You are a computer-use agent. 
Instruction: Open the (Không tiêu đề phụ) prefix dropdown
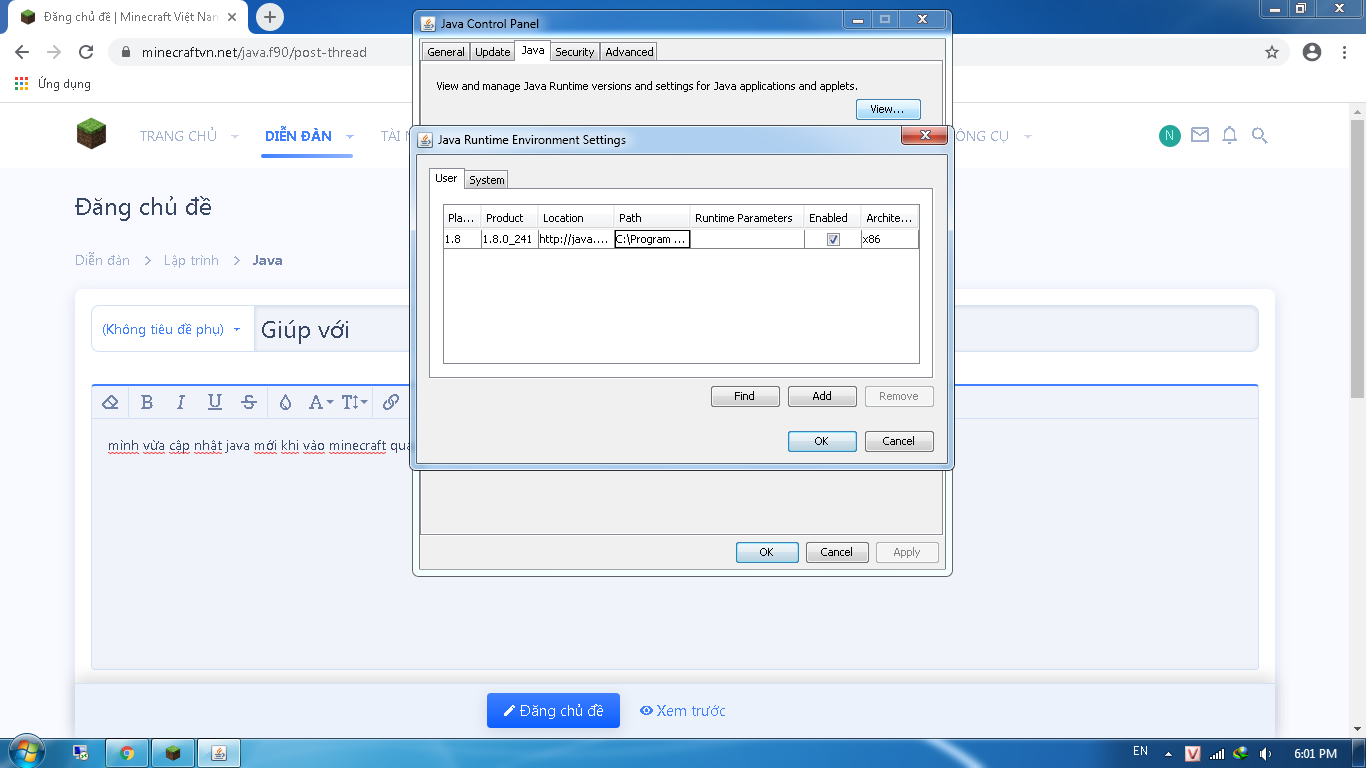[172, 329]
